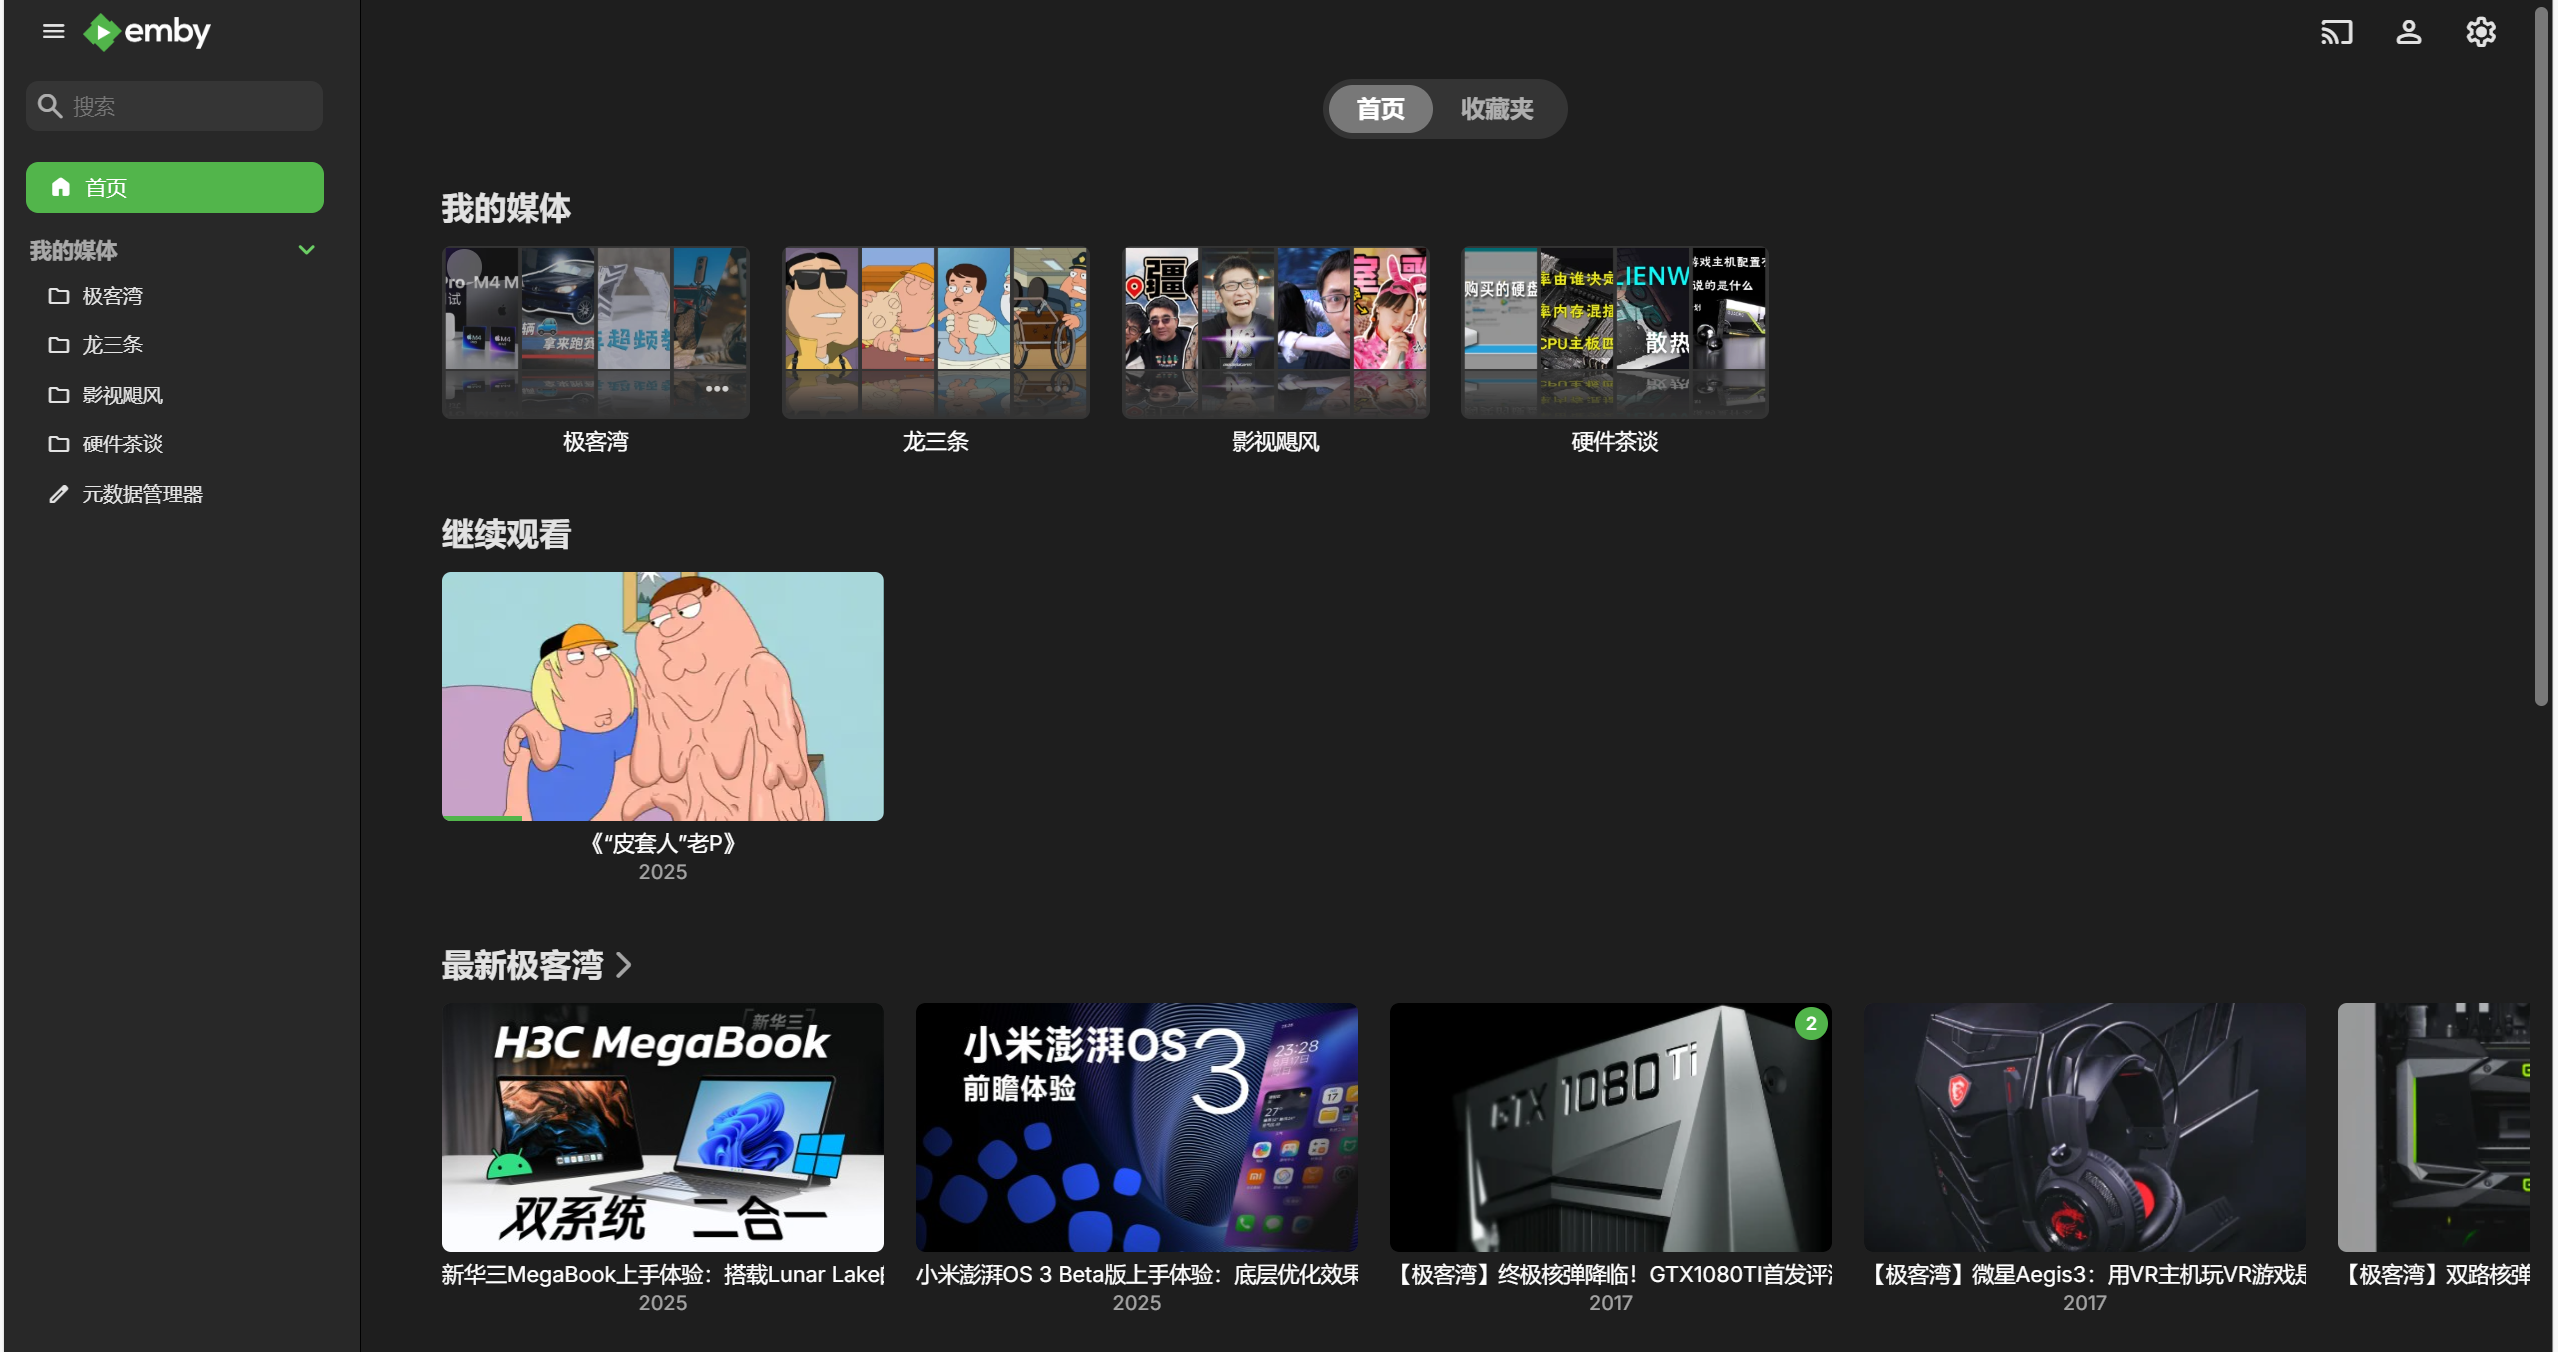Open the settings gear icon

pos(2480,32)
